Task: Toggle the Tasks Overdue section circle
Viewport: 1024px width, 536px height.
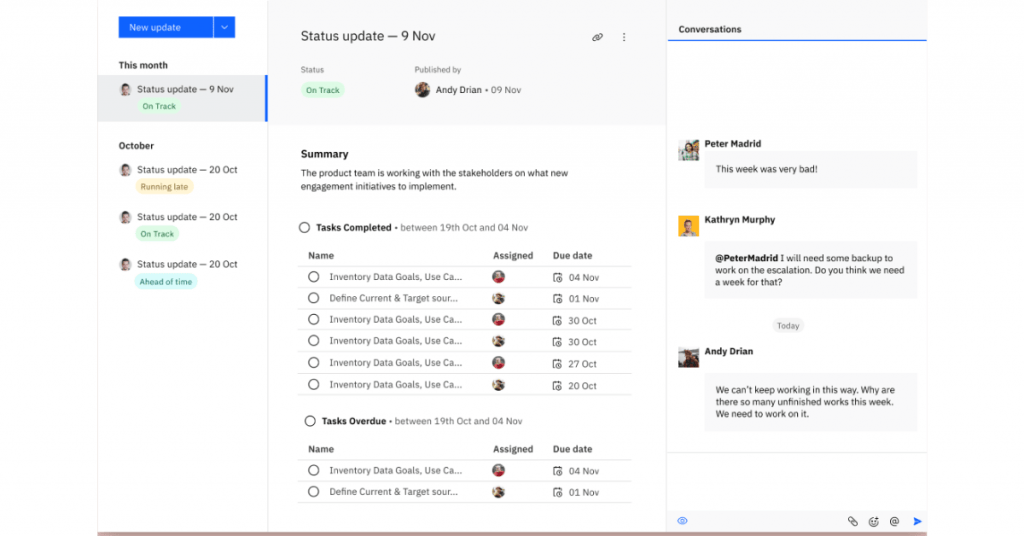Action: 310,421
